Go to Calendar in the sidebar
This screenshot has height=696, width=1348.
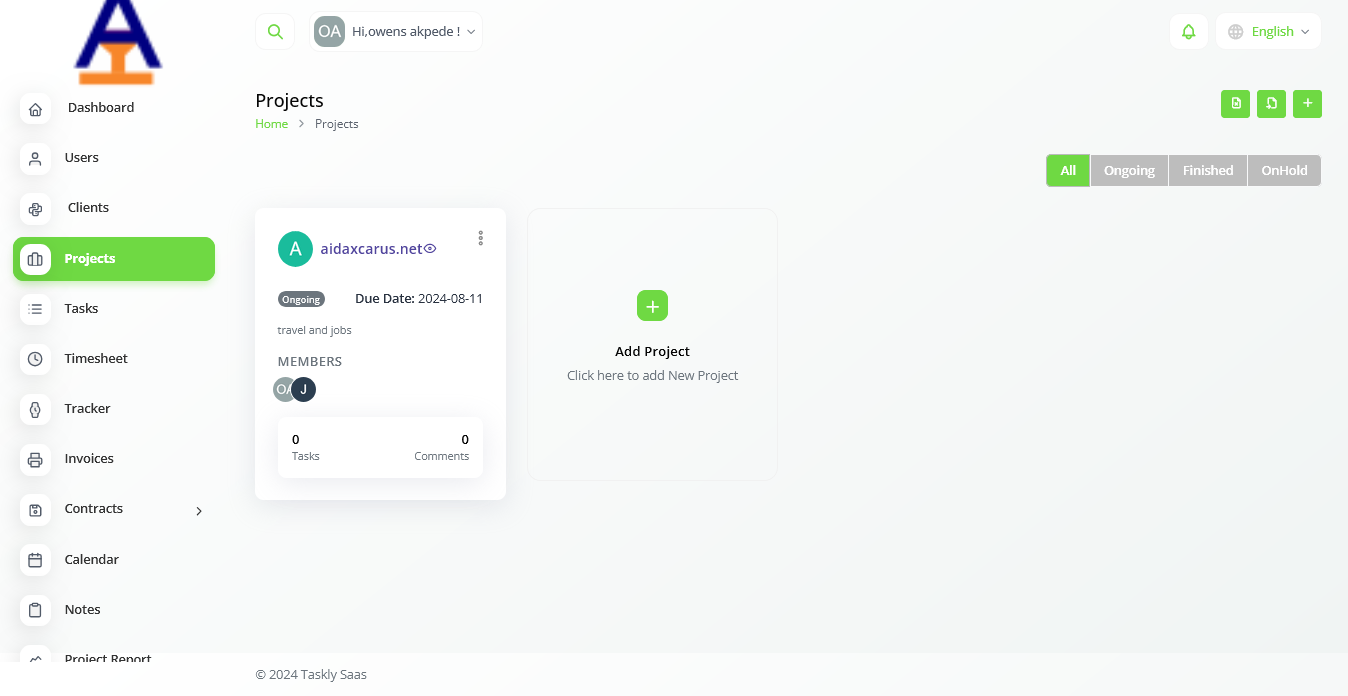pyautogui.click(x=91, y=560)
